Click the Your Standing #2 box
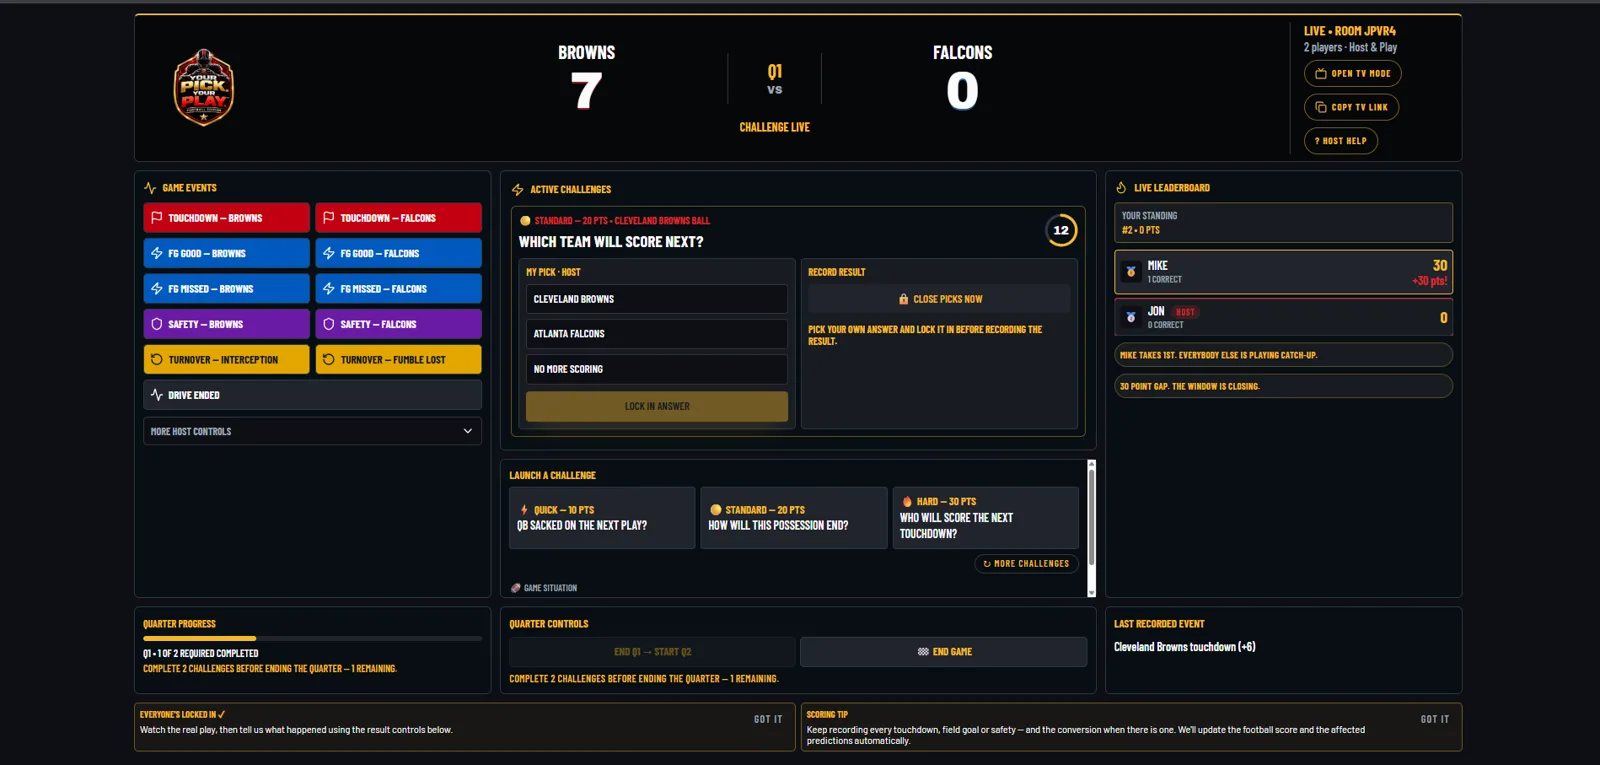This screenshot has height=765, width=1600. pyautogui.click(x=1284, y=223)
